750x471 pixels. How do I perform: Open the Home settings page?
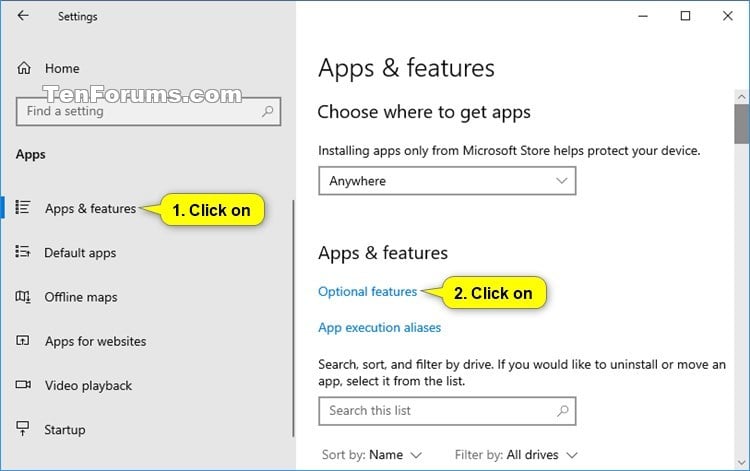click(x=62, y=68)
